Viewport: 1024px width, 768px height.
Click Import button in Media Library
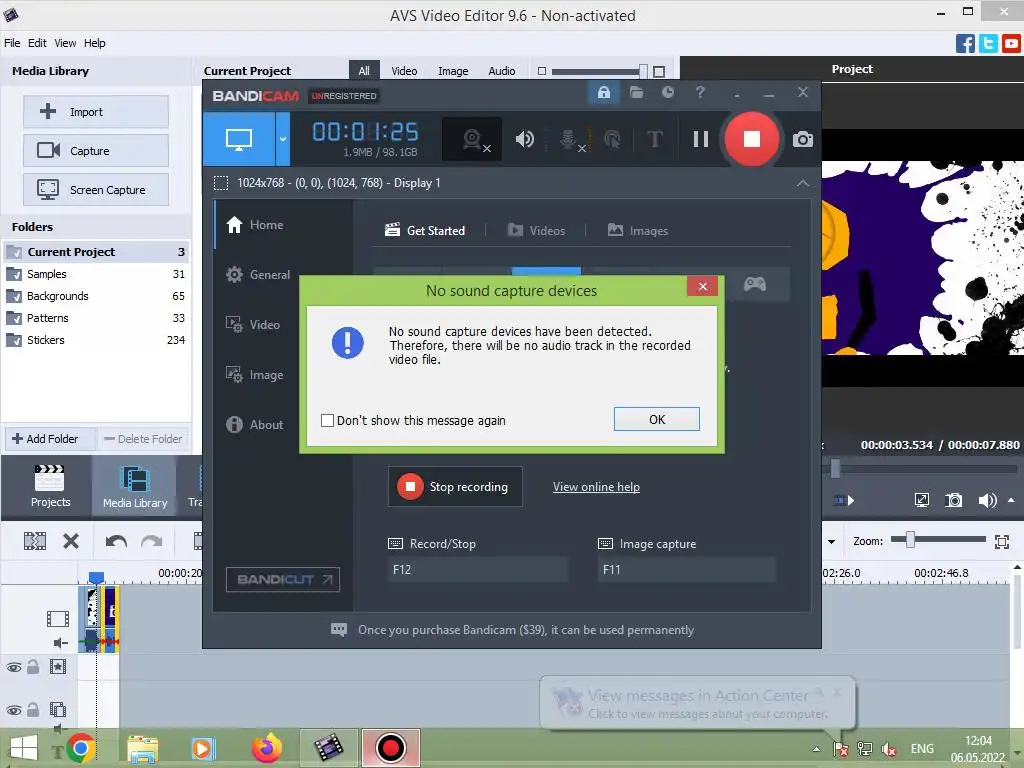[96, 112]
